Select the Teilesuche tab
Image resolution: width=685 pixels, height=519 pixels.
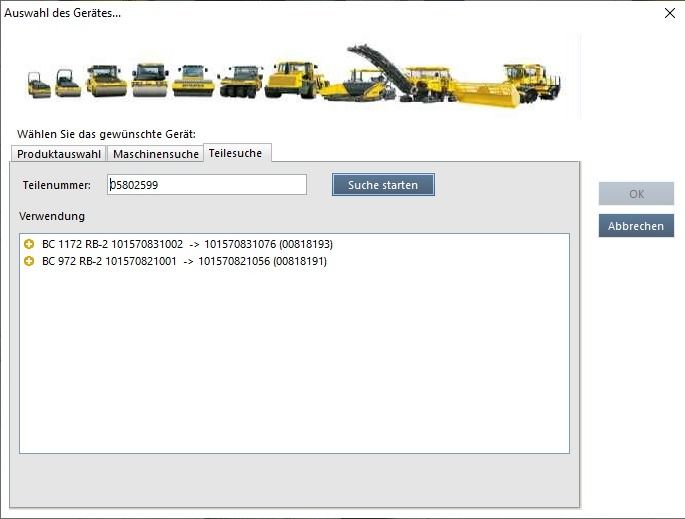[238, 153]
